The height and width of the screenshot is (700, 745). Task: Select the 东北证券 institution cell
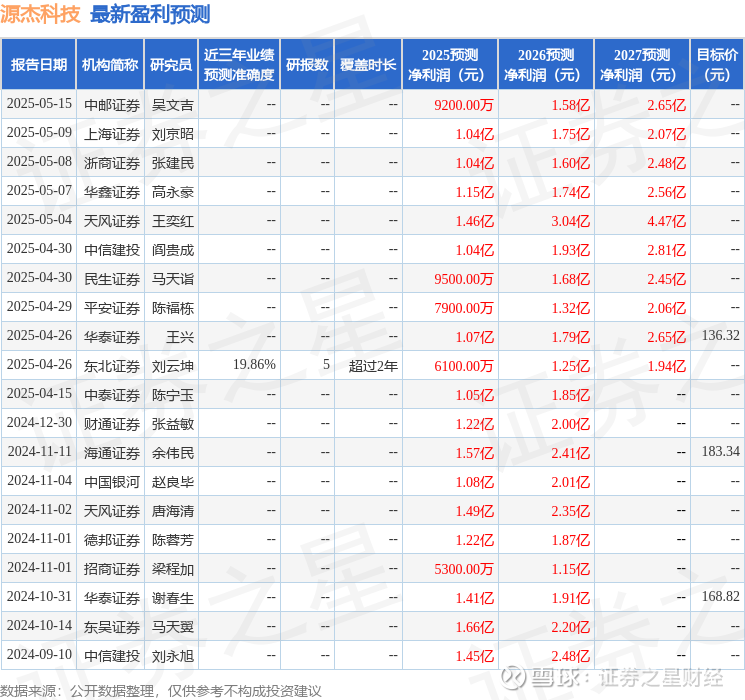pos(112,366)
